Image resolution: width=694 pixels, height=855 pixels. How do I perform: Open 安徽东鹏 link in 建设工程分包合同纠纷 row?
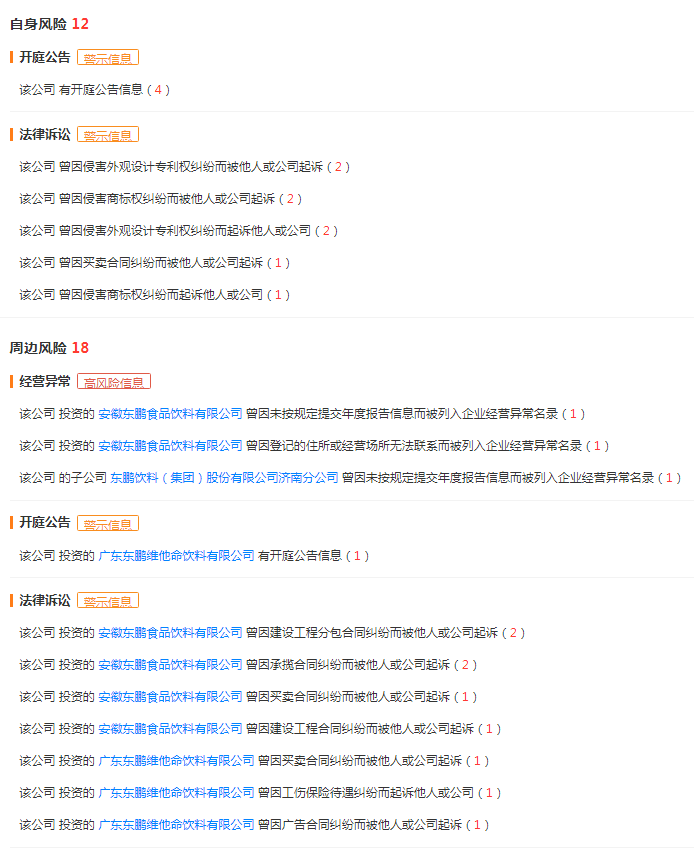[170, 633]
